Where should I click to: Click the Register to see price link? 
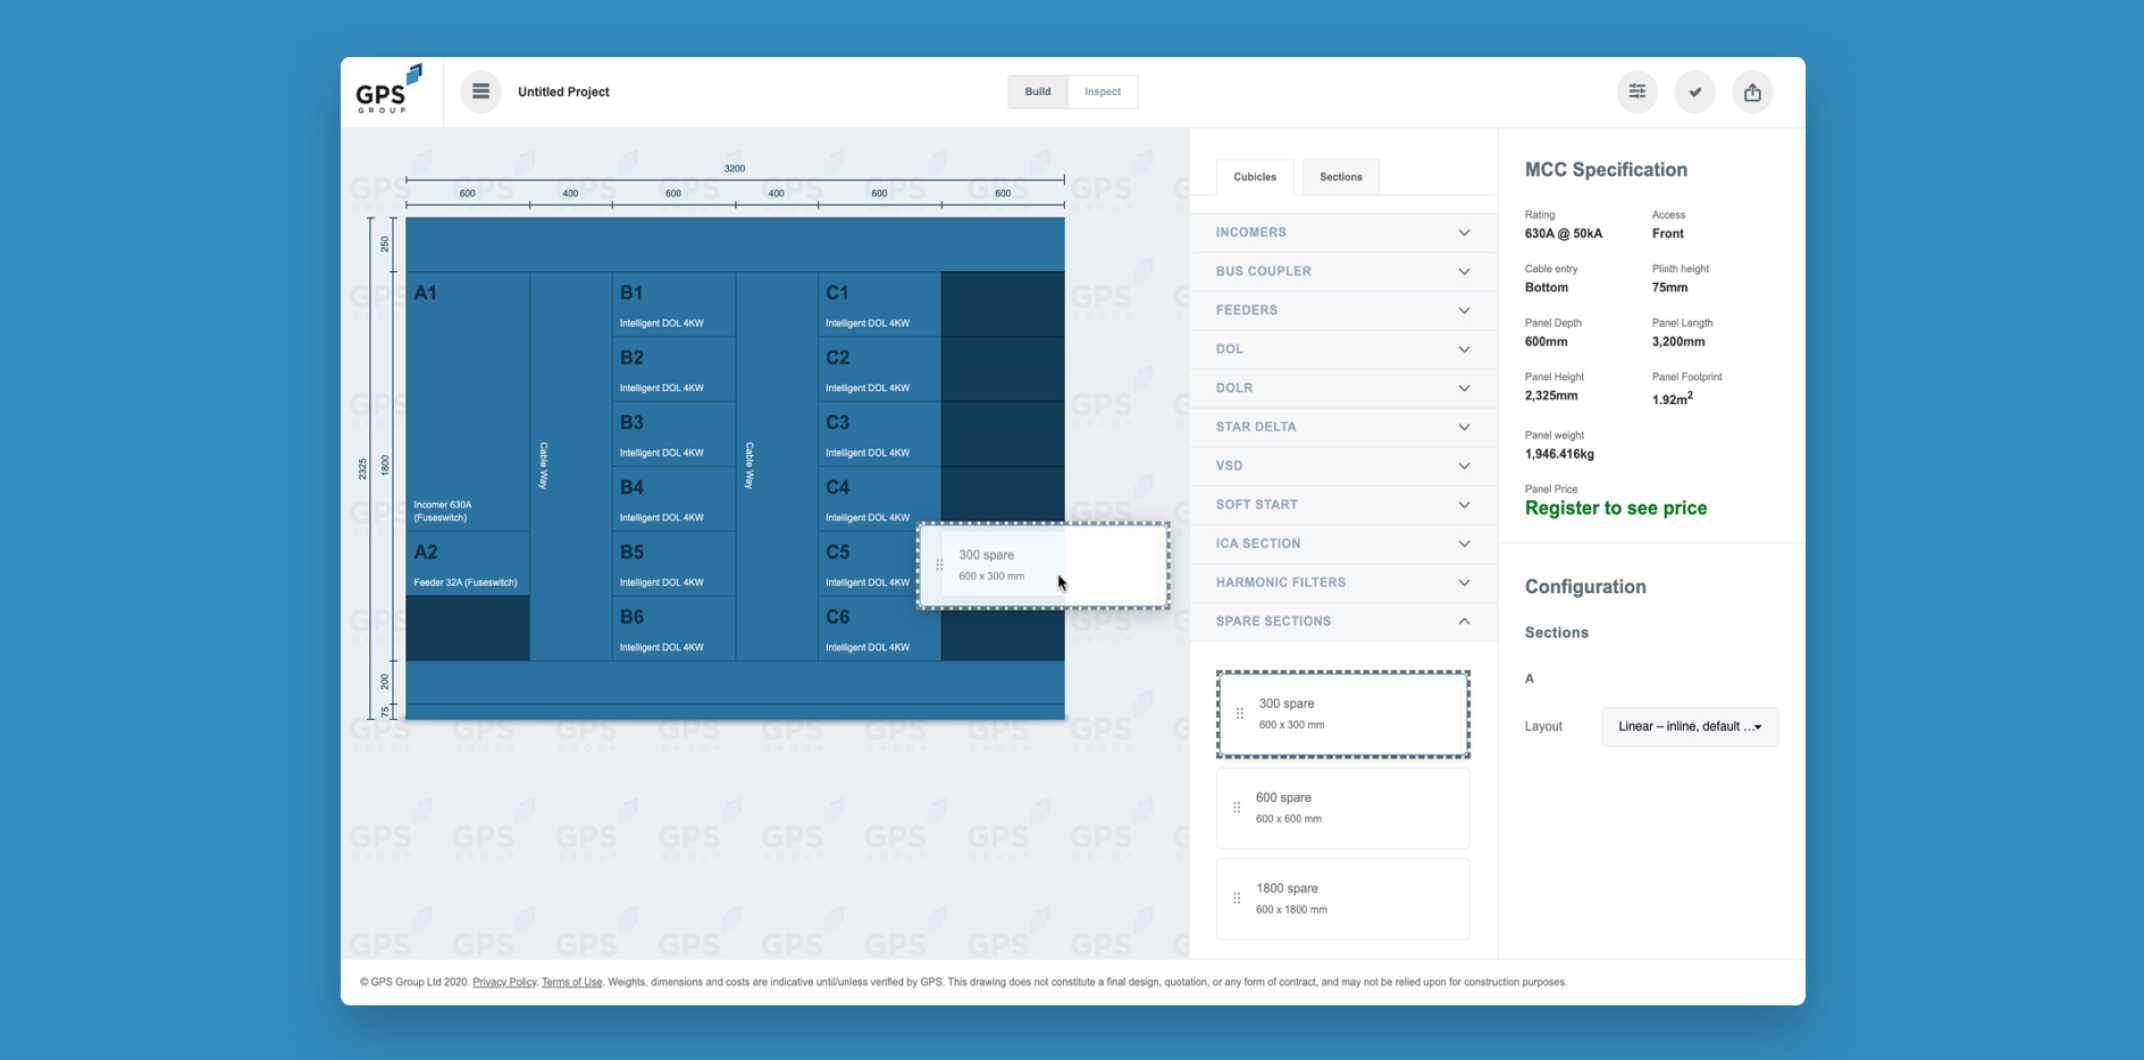click(1615, 508)
